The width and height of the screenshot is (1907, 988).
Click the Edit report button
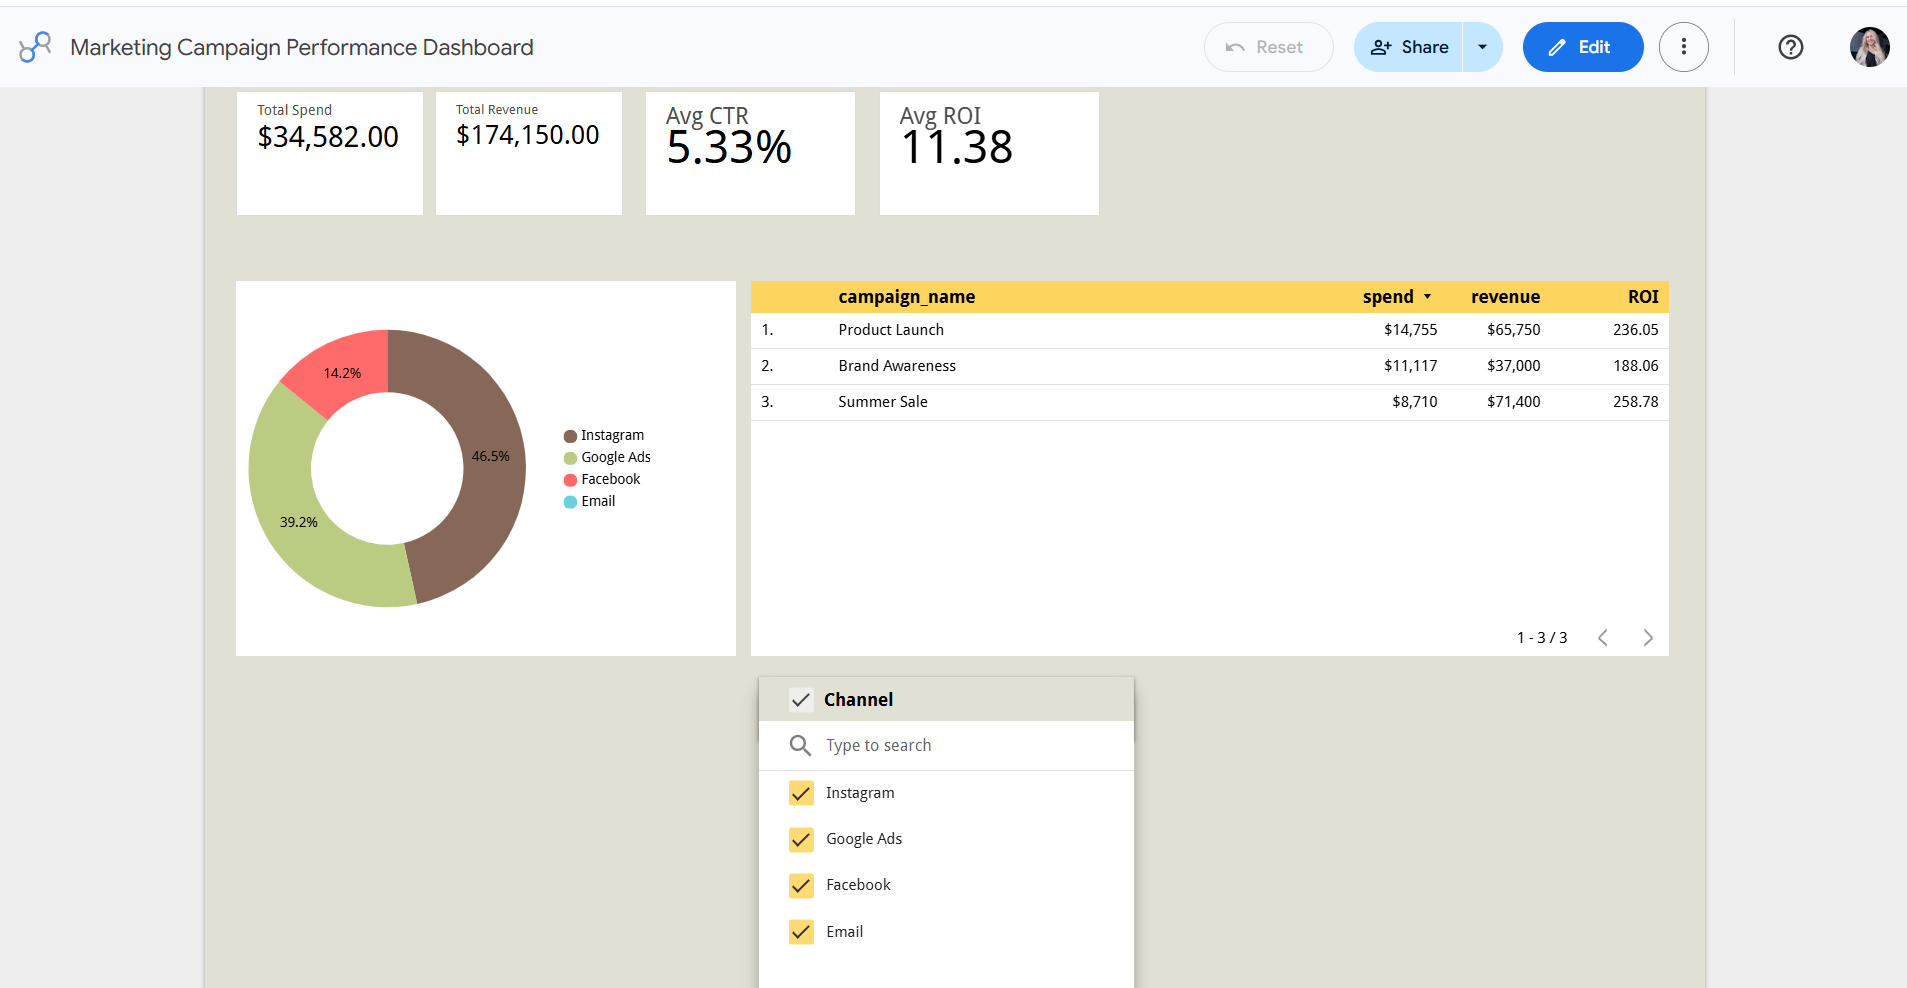pyautogui.click(x=1582, y=47)
